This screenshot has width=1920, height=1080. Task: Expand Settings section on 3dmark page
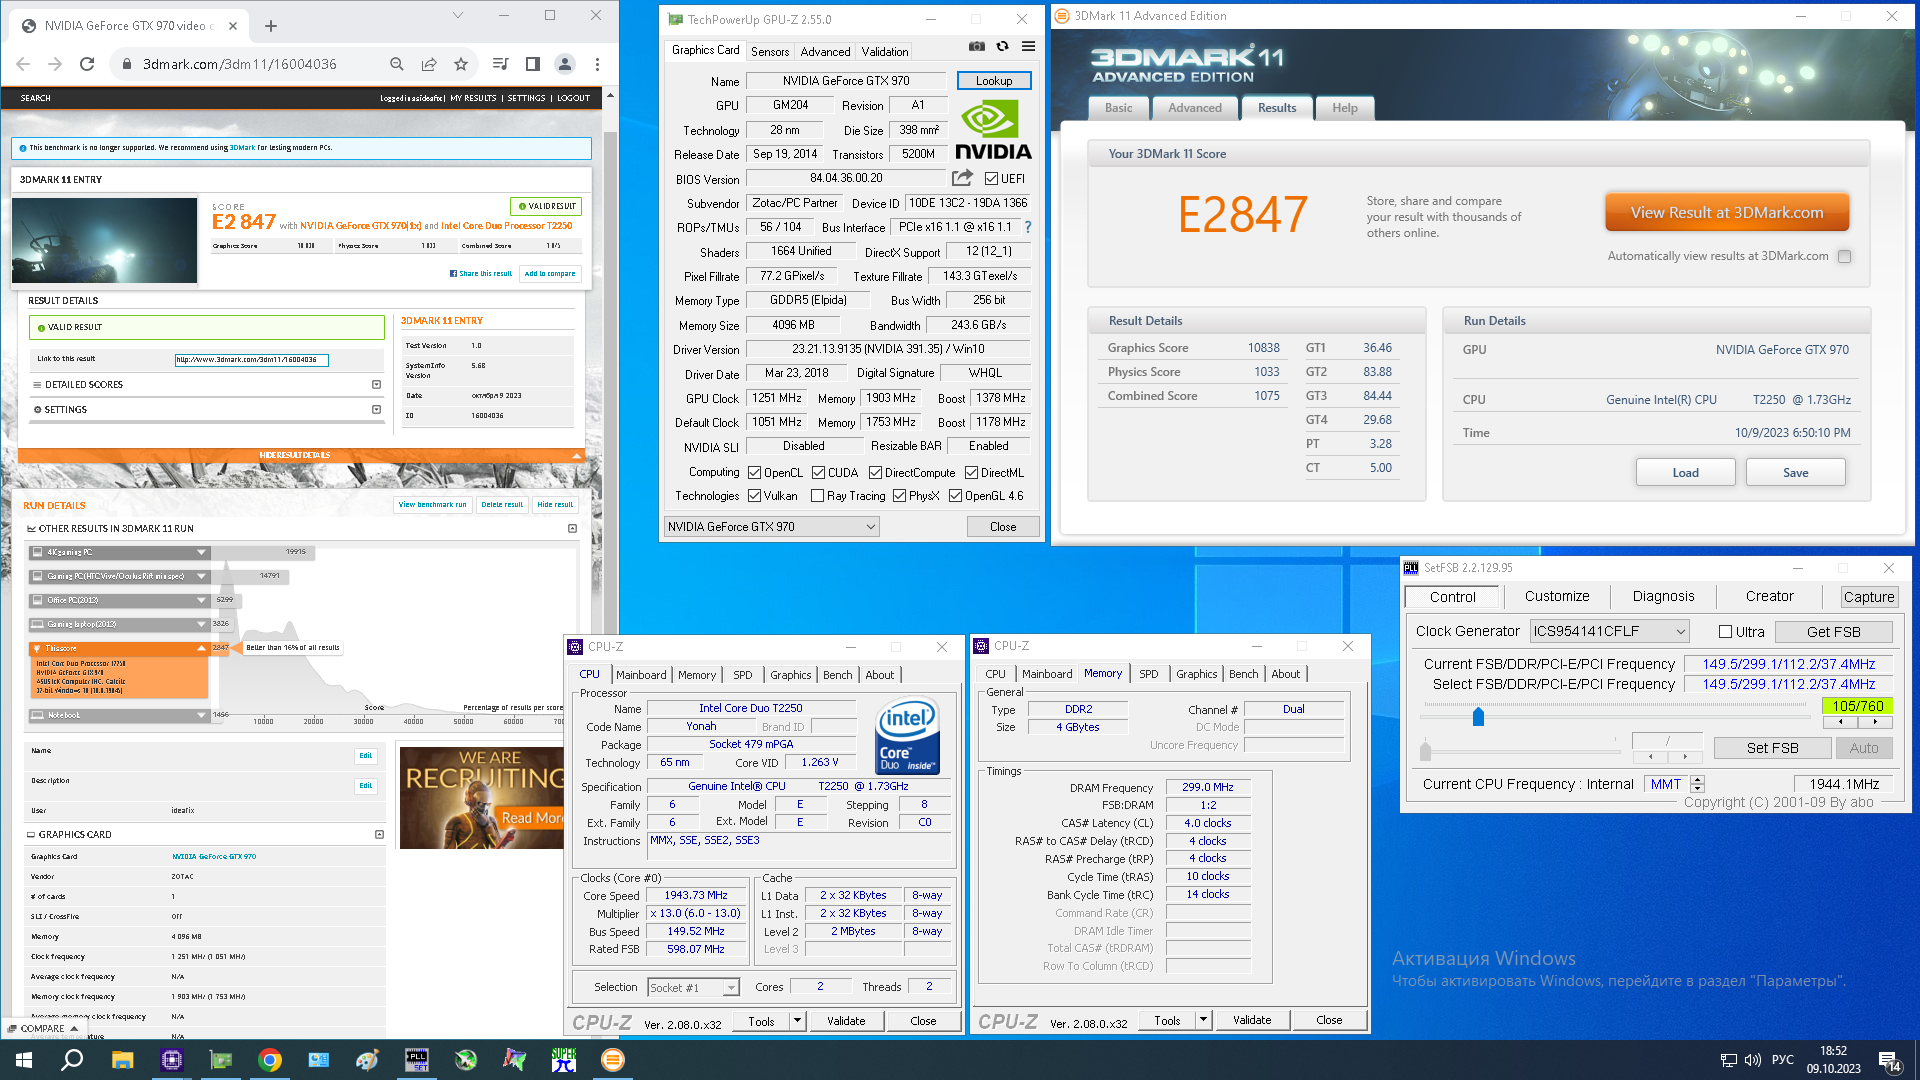coord(376,410)
